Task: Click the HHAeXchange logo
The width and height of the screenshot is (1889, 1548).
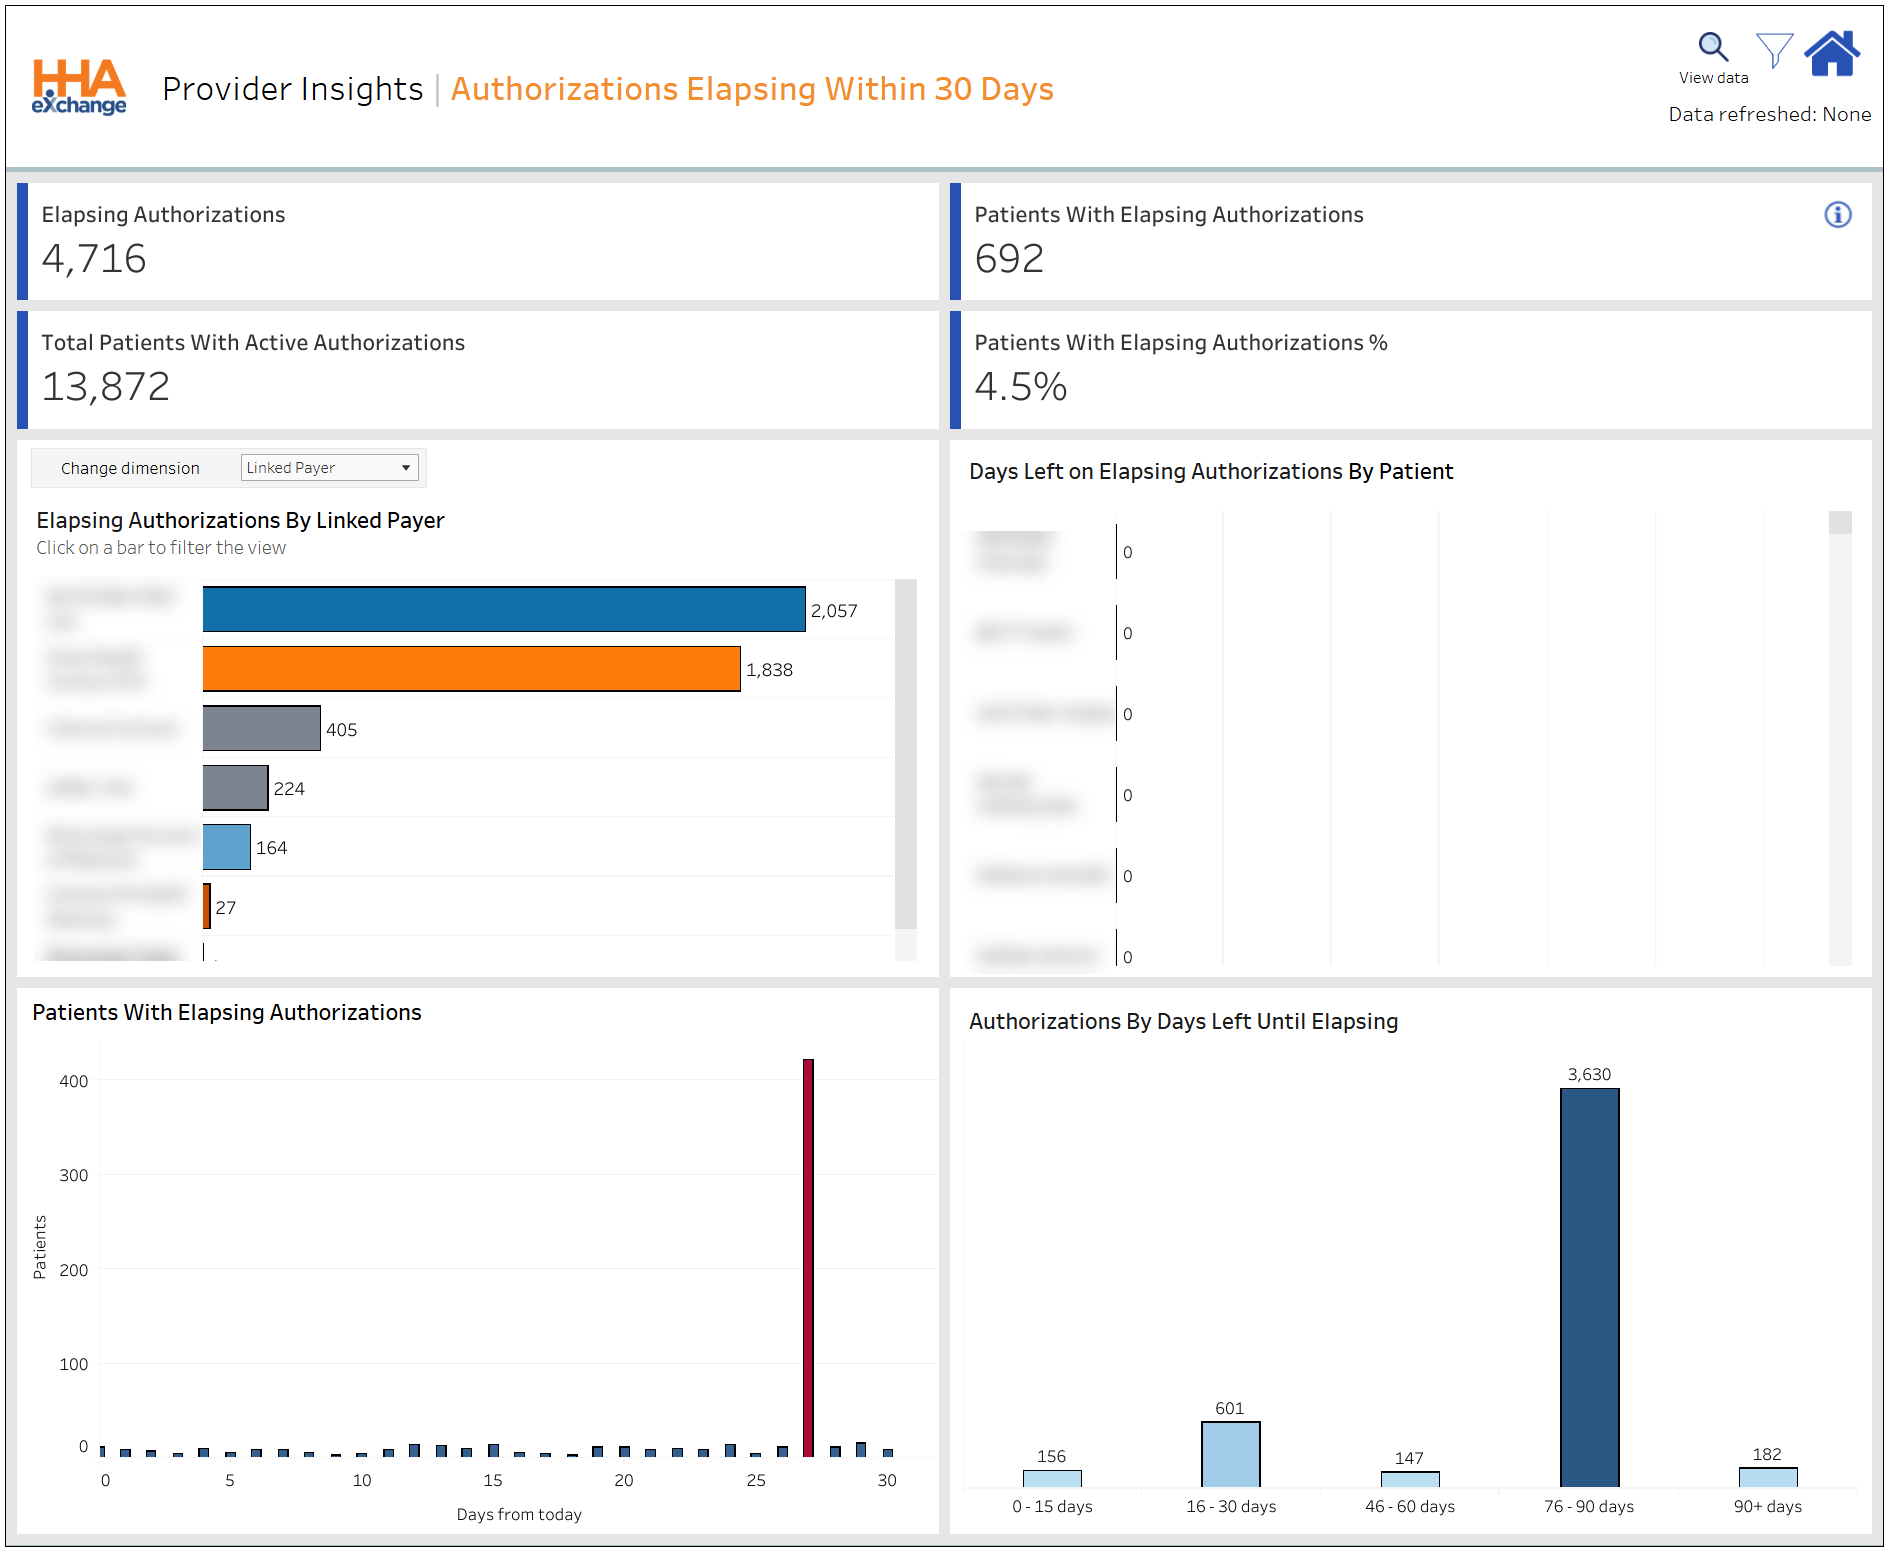Action: [79, 87]
